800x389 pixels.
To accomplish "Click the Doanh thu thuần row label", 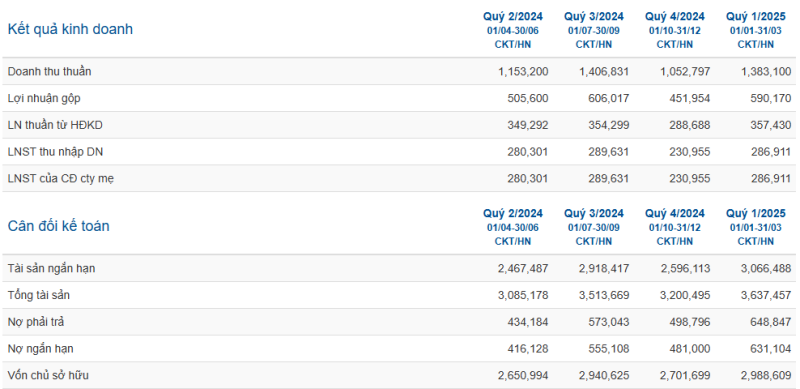I will [49, 71].
